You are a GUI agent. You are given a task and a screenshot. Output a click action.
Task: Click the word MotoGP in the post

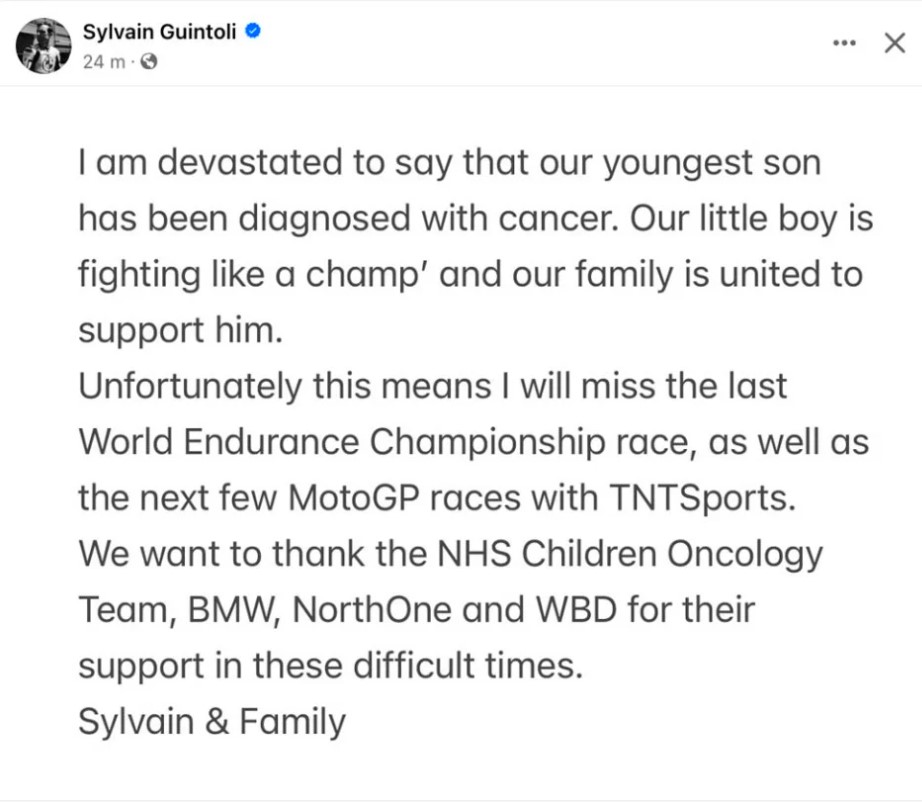(x=354, y=497)
